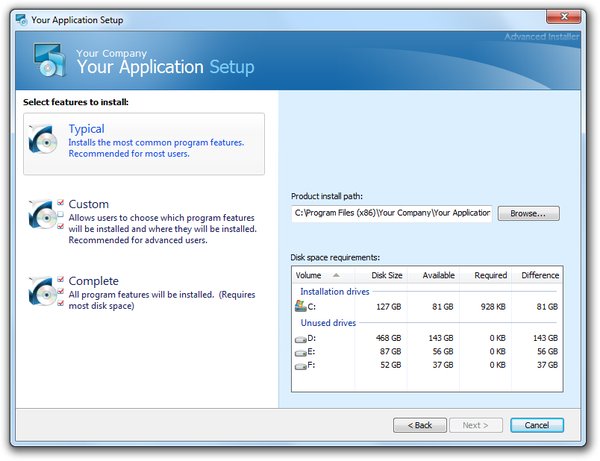Viewport: 600px width, 461px height.
Task: Sort by the Difference column header
Action: tap(537, 275)
